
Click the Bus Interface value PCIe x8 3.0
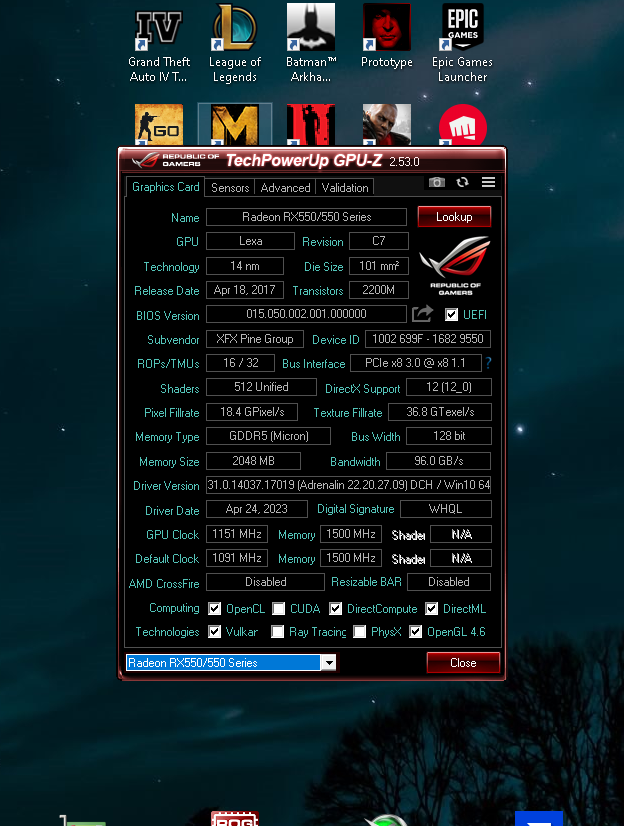click(x=416, y=363)
